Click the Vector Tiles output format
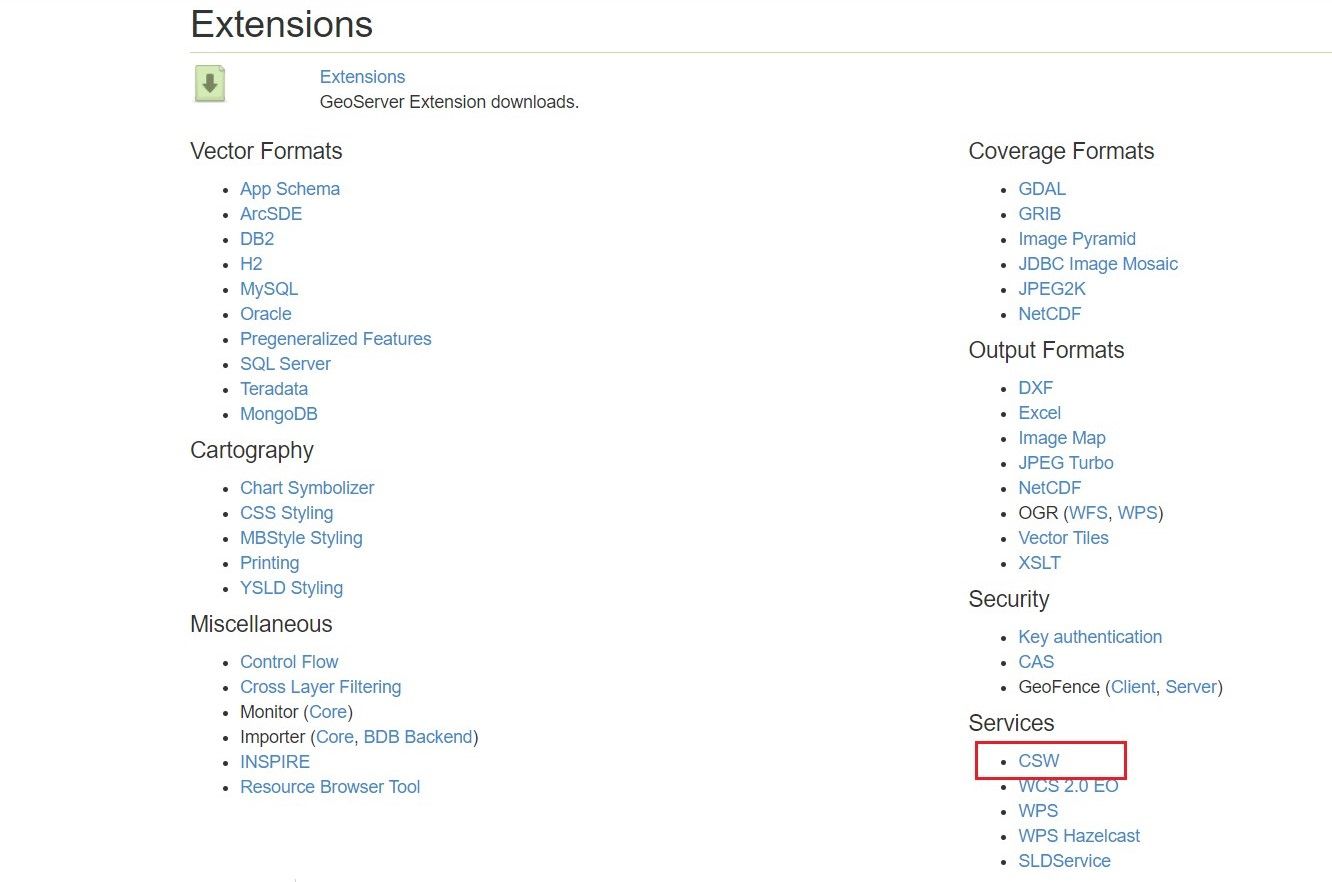Image resolution: width=1332 pixels, height=882 pixels. (1063, 537)
